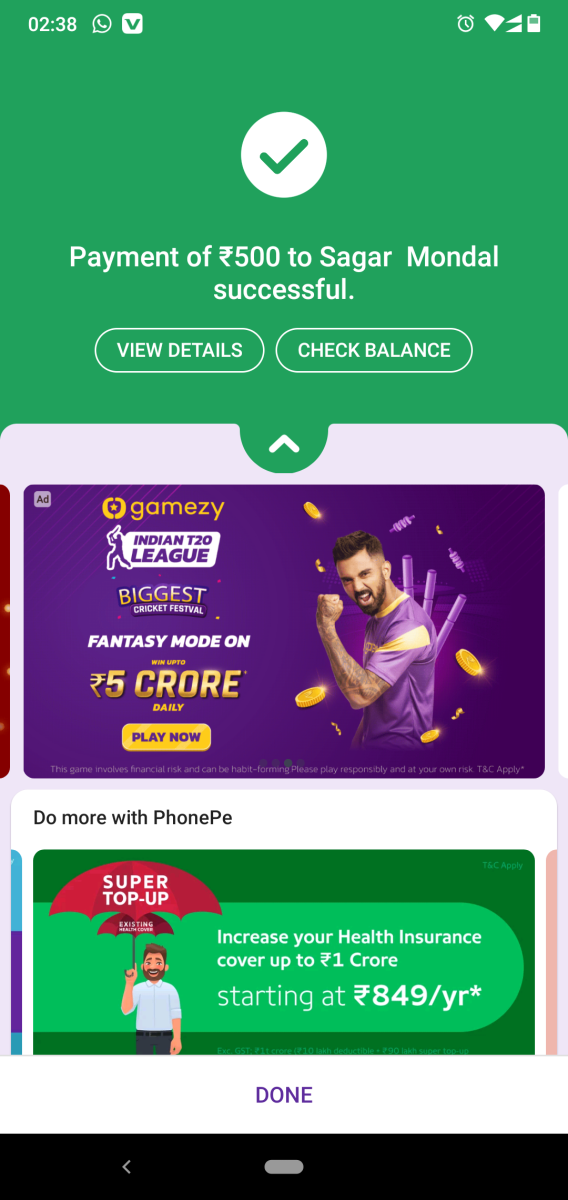Viewport: 568px width, 1200px height.
Task: Tap PLAY NOW on gamezy ad
Action: point(166,737)
